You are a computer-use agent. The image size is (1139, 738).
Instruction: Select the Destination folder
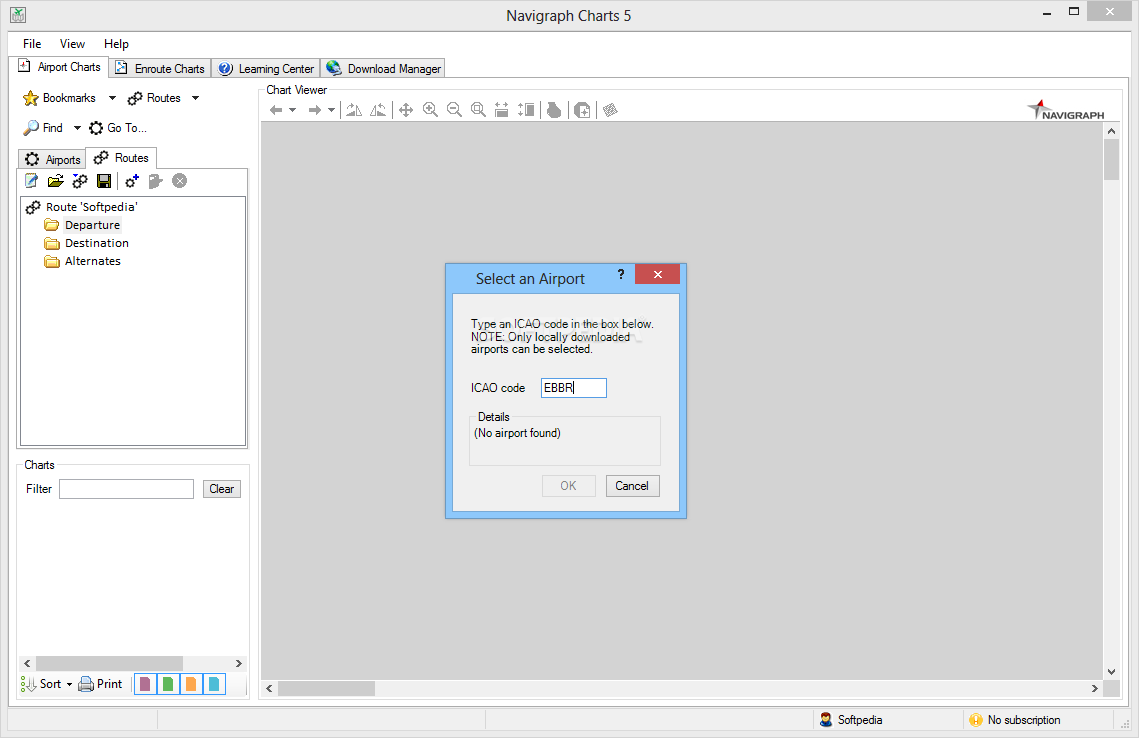click(x=86, y=243)
